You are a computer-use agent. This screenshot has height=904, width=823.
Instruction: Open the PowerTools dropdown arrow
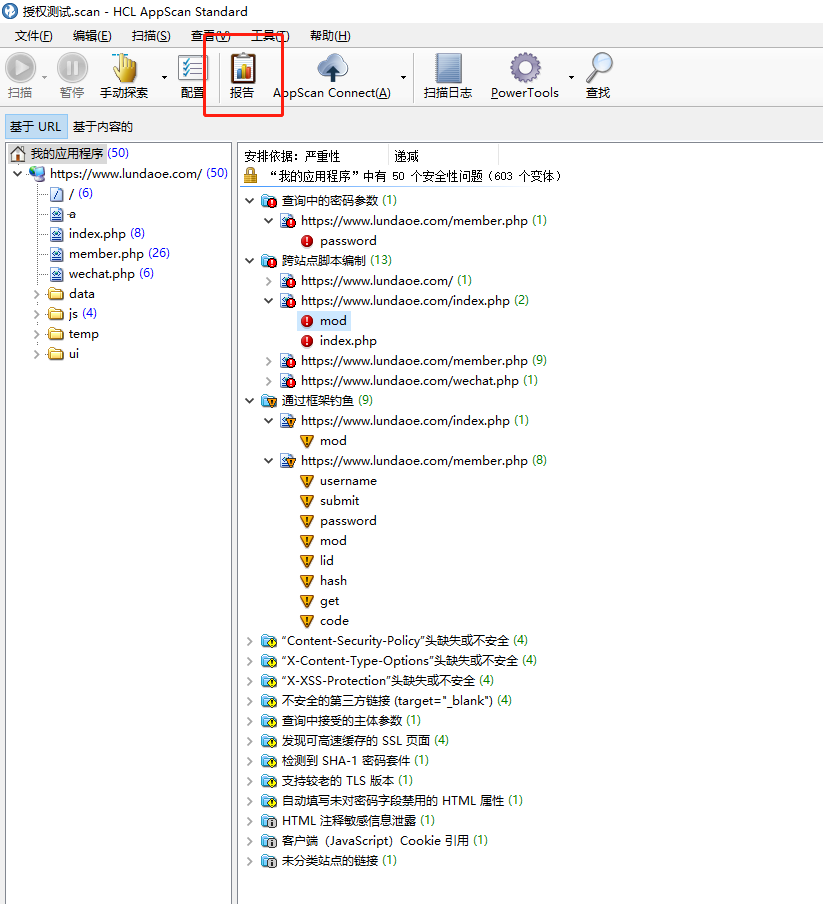(x=571, y=77)
